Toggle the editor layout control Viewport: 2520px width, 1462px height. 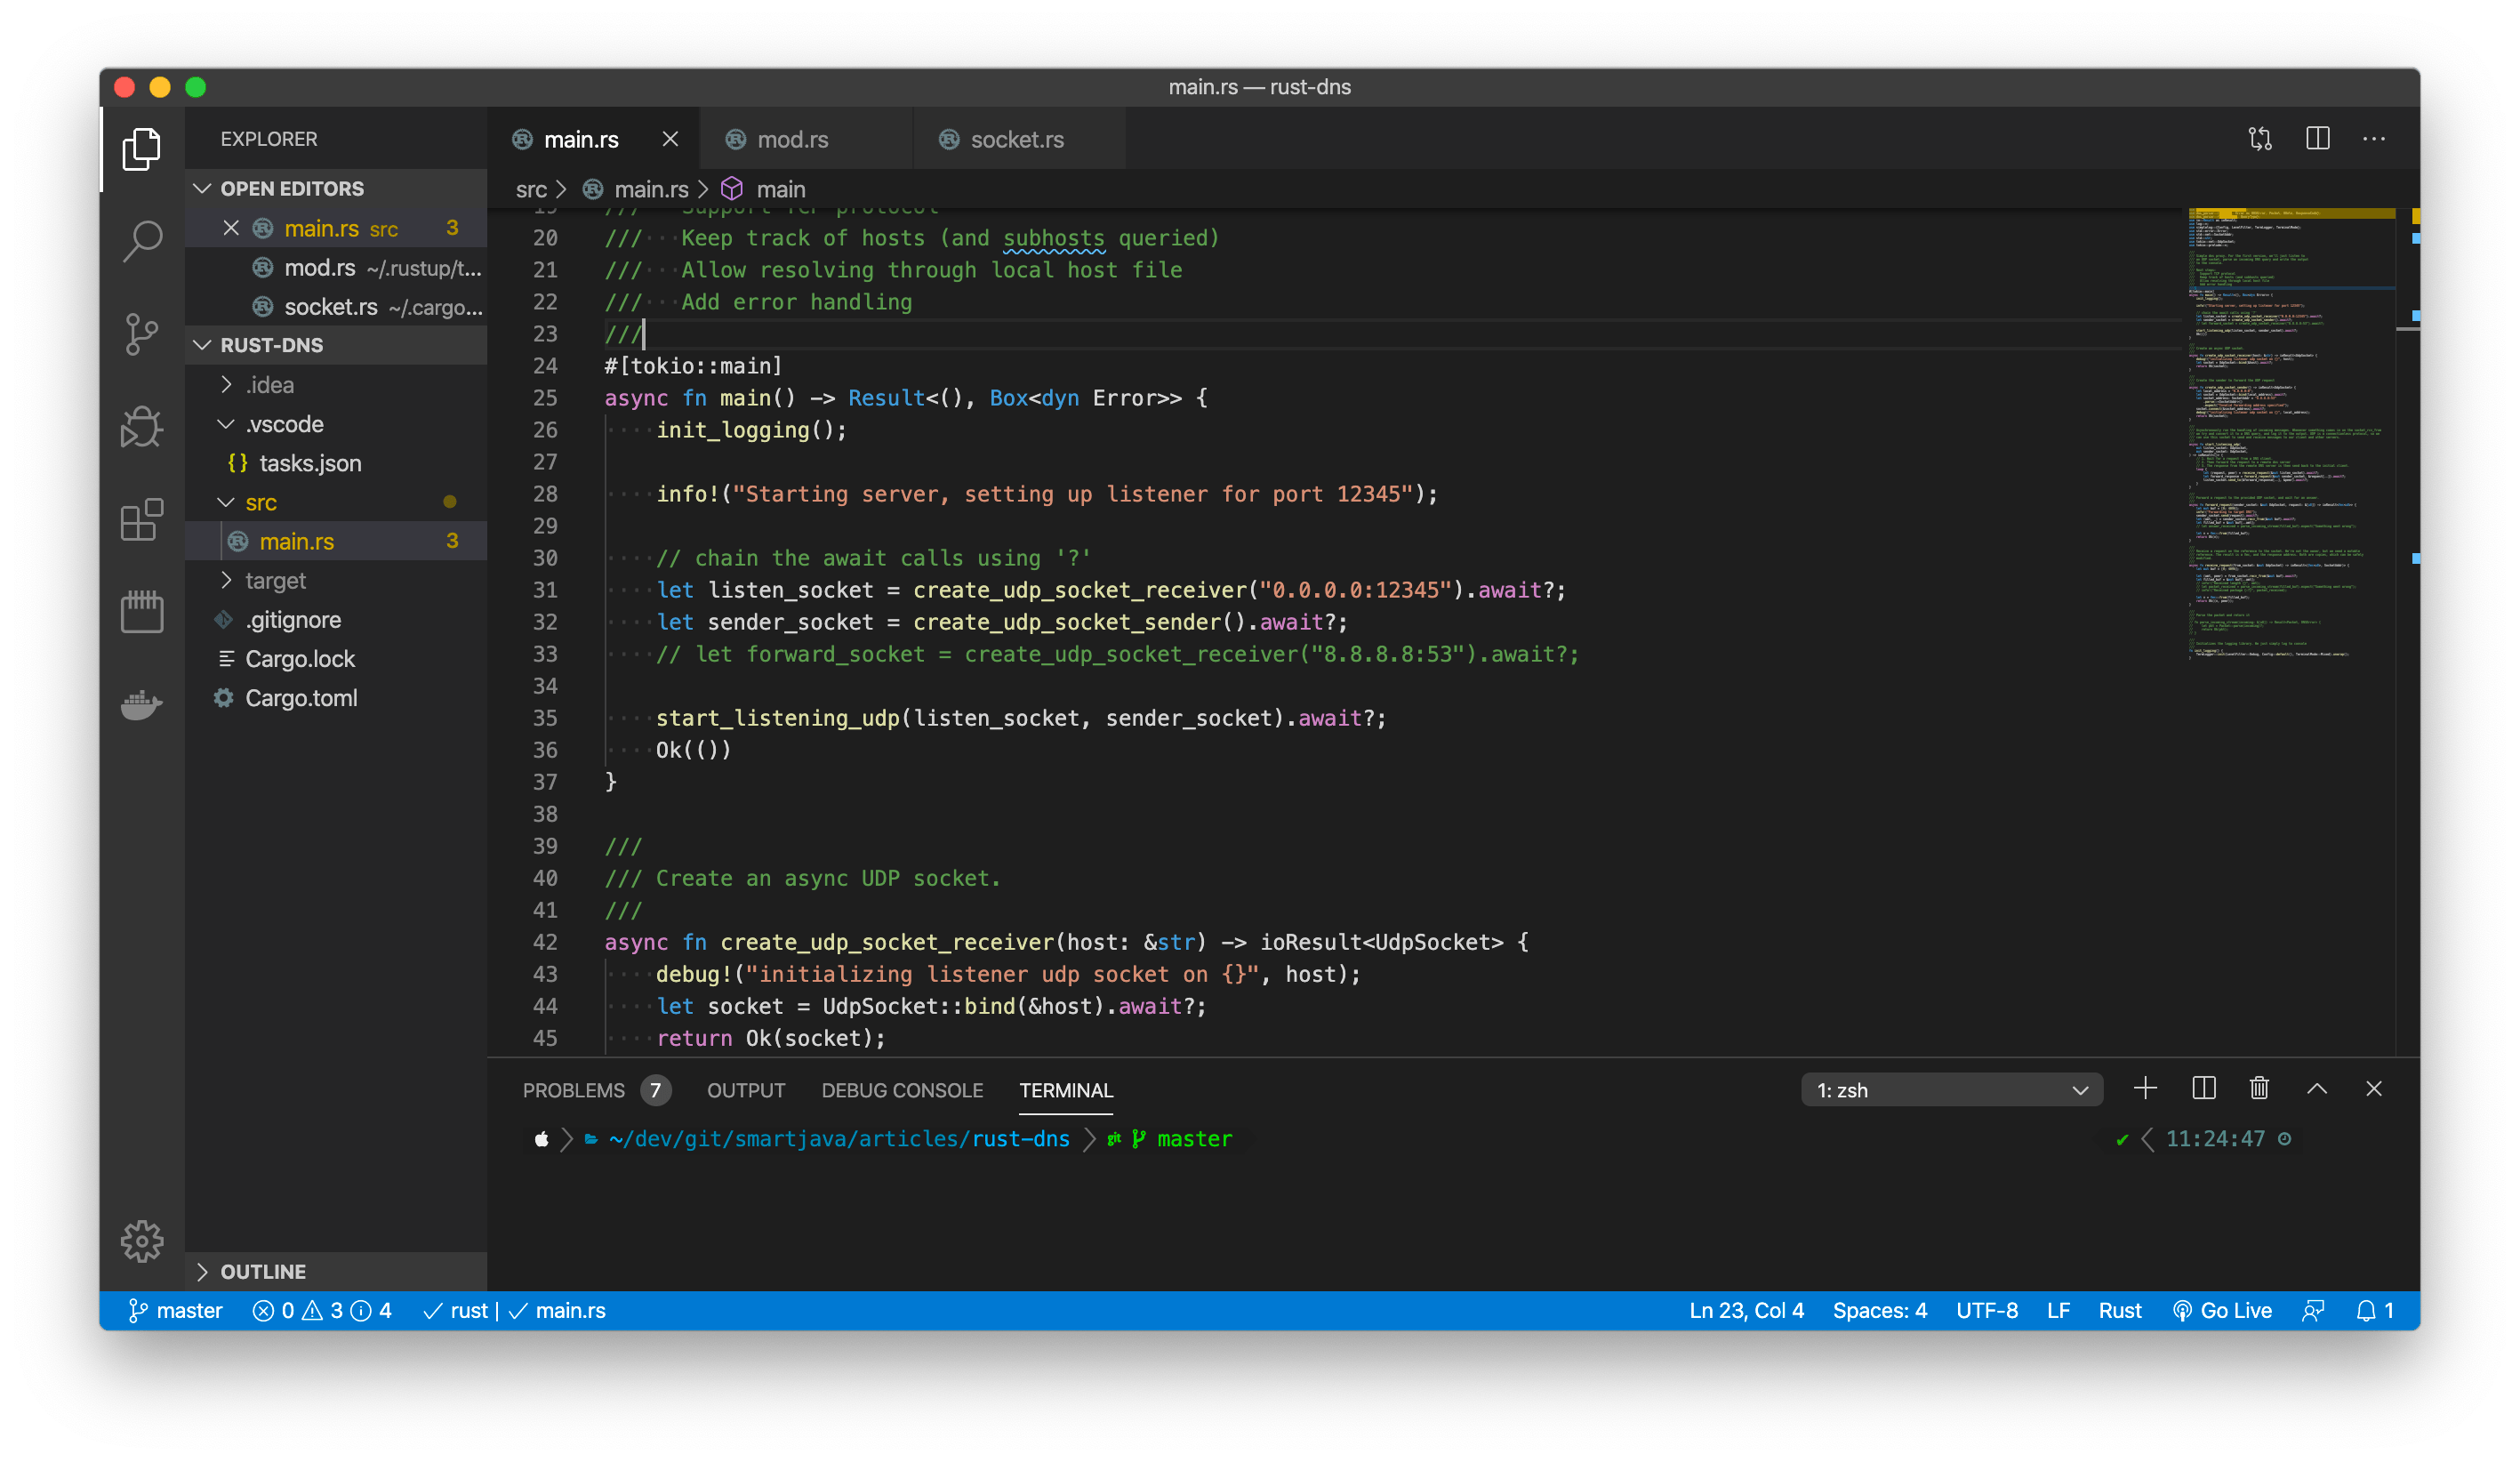click(2318, 138)
